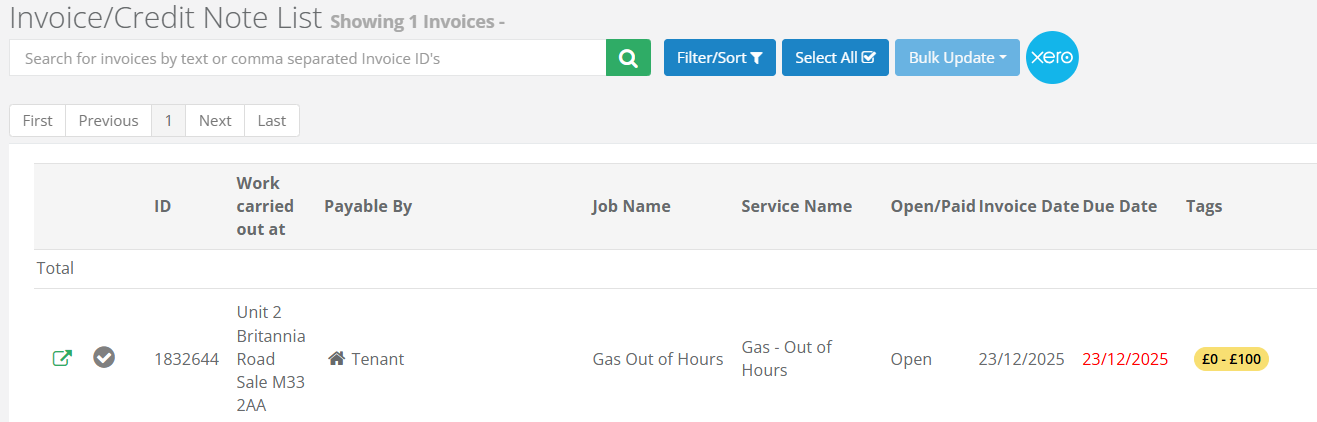Go to the First page

pos(38,120)
